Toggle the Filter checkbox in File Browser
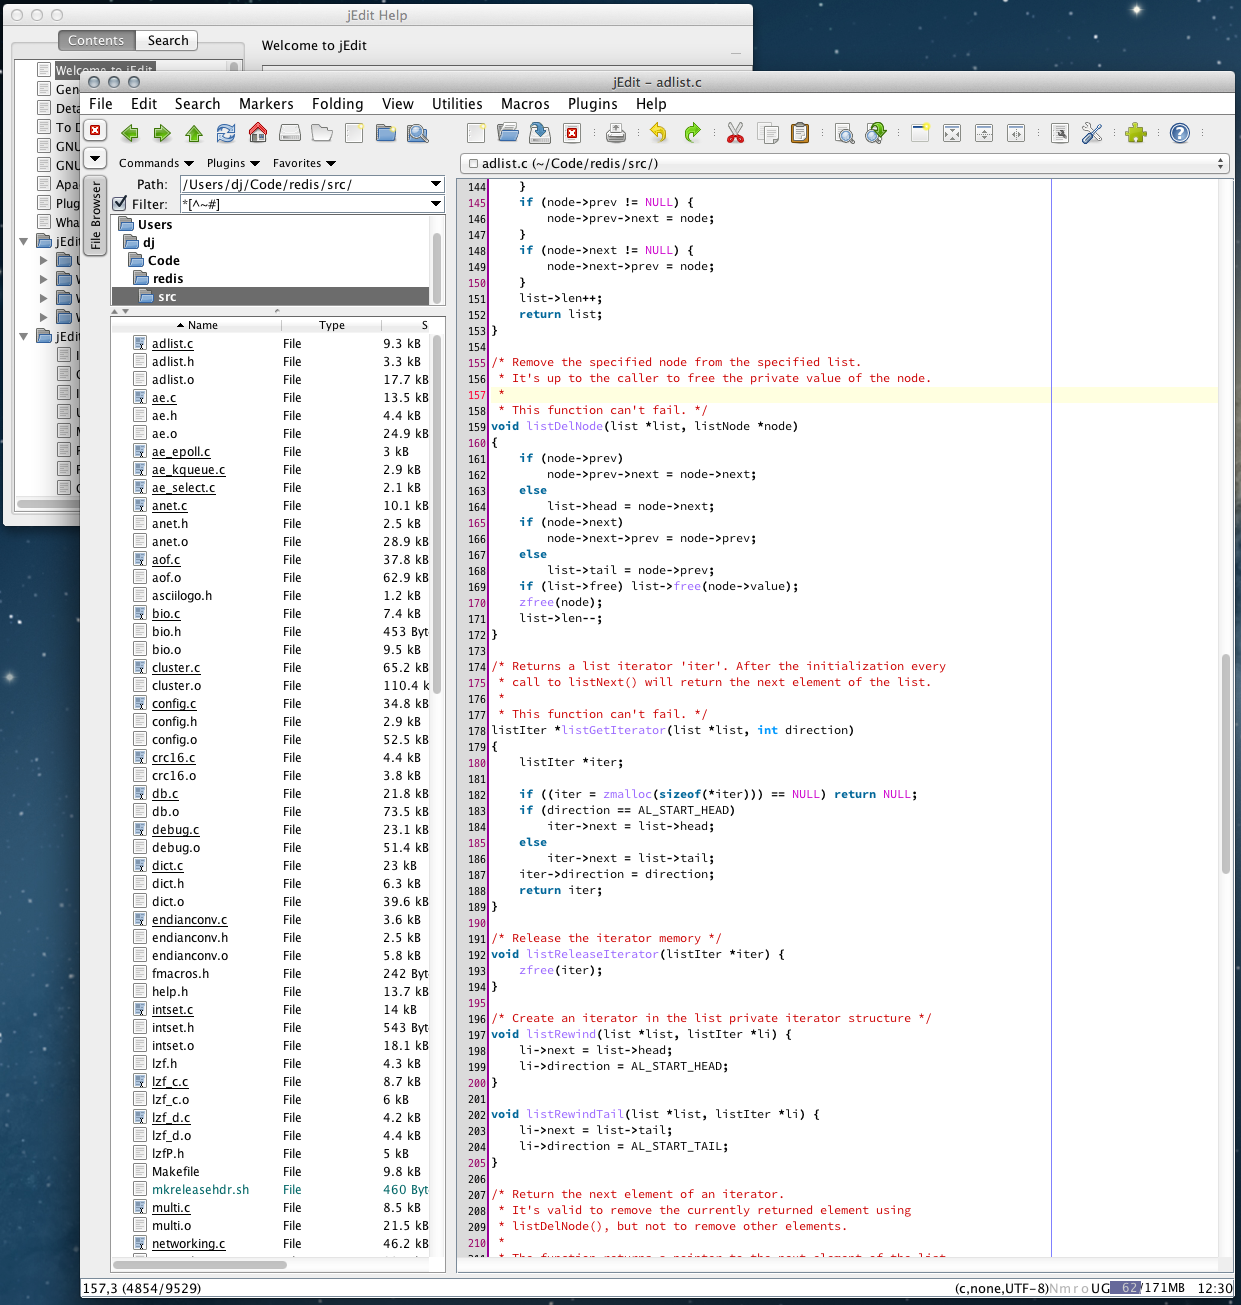The height and width of the screenshot is (1305, 1241). pos(120,203)
